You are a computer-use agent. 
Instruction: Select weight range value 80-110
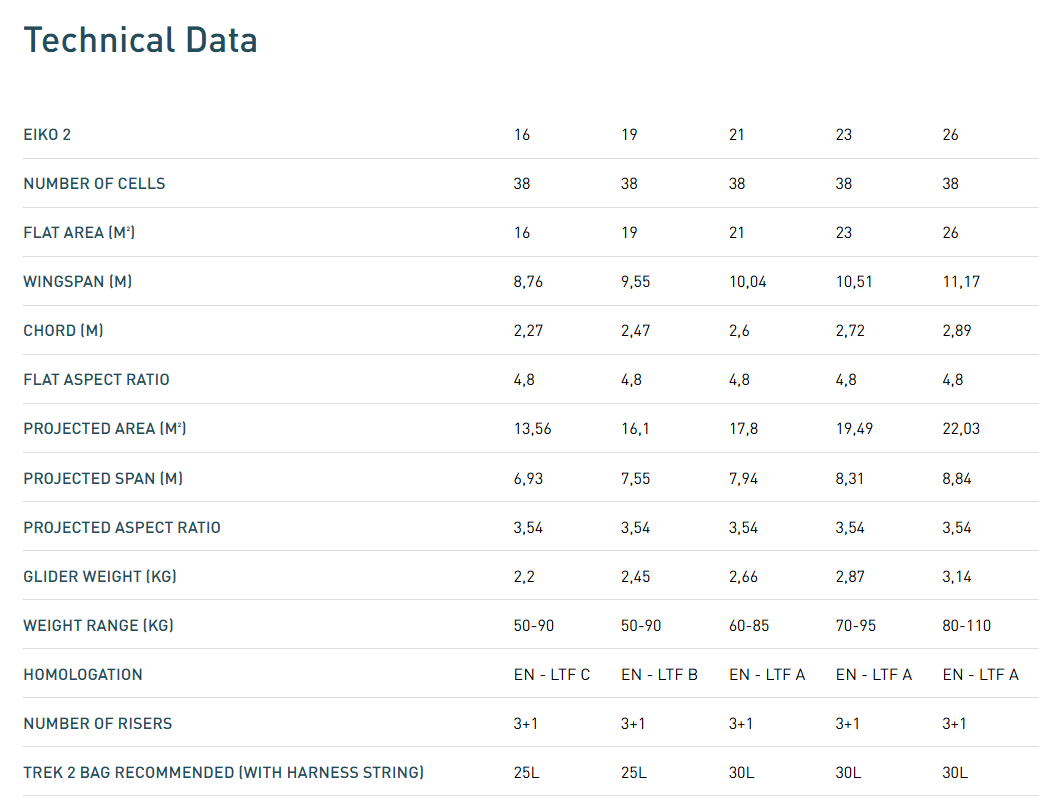(967, 626)
